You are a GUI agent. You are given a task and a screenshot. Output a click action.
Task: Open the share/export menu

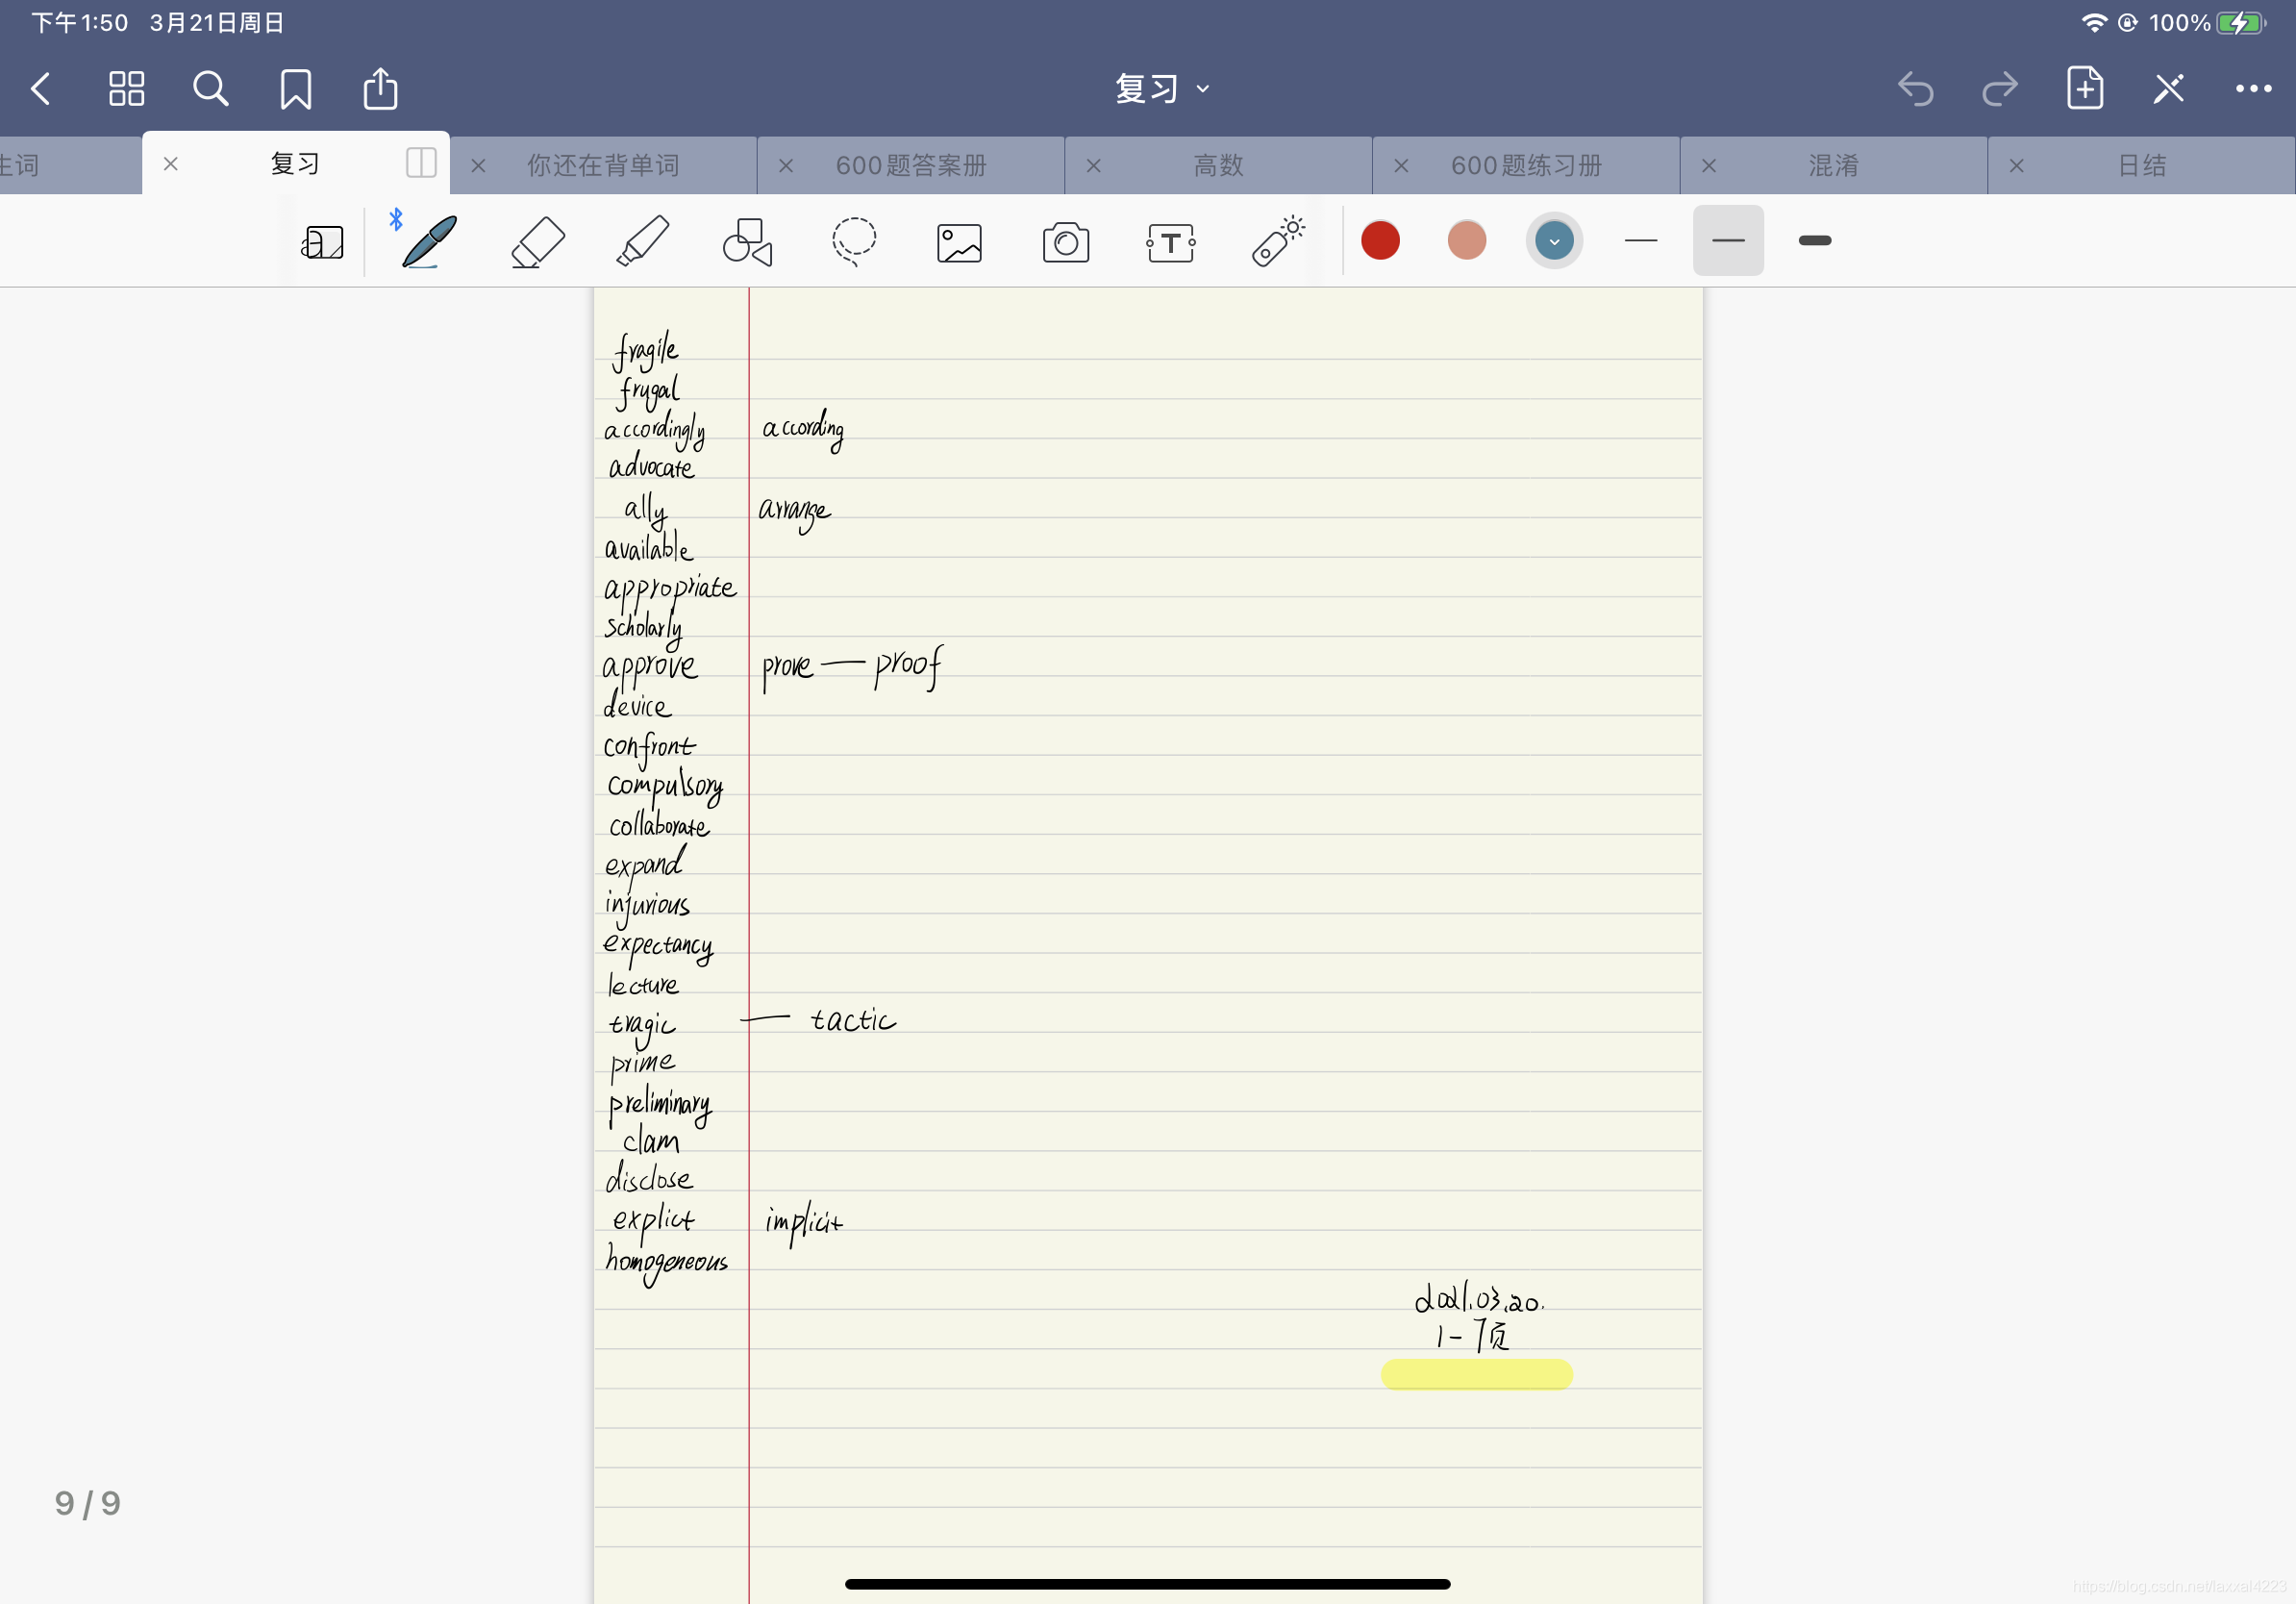(380, 88)
